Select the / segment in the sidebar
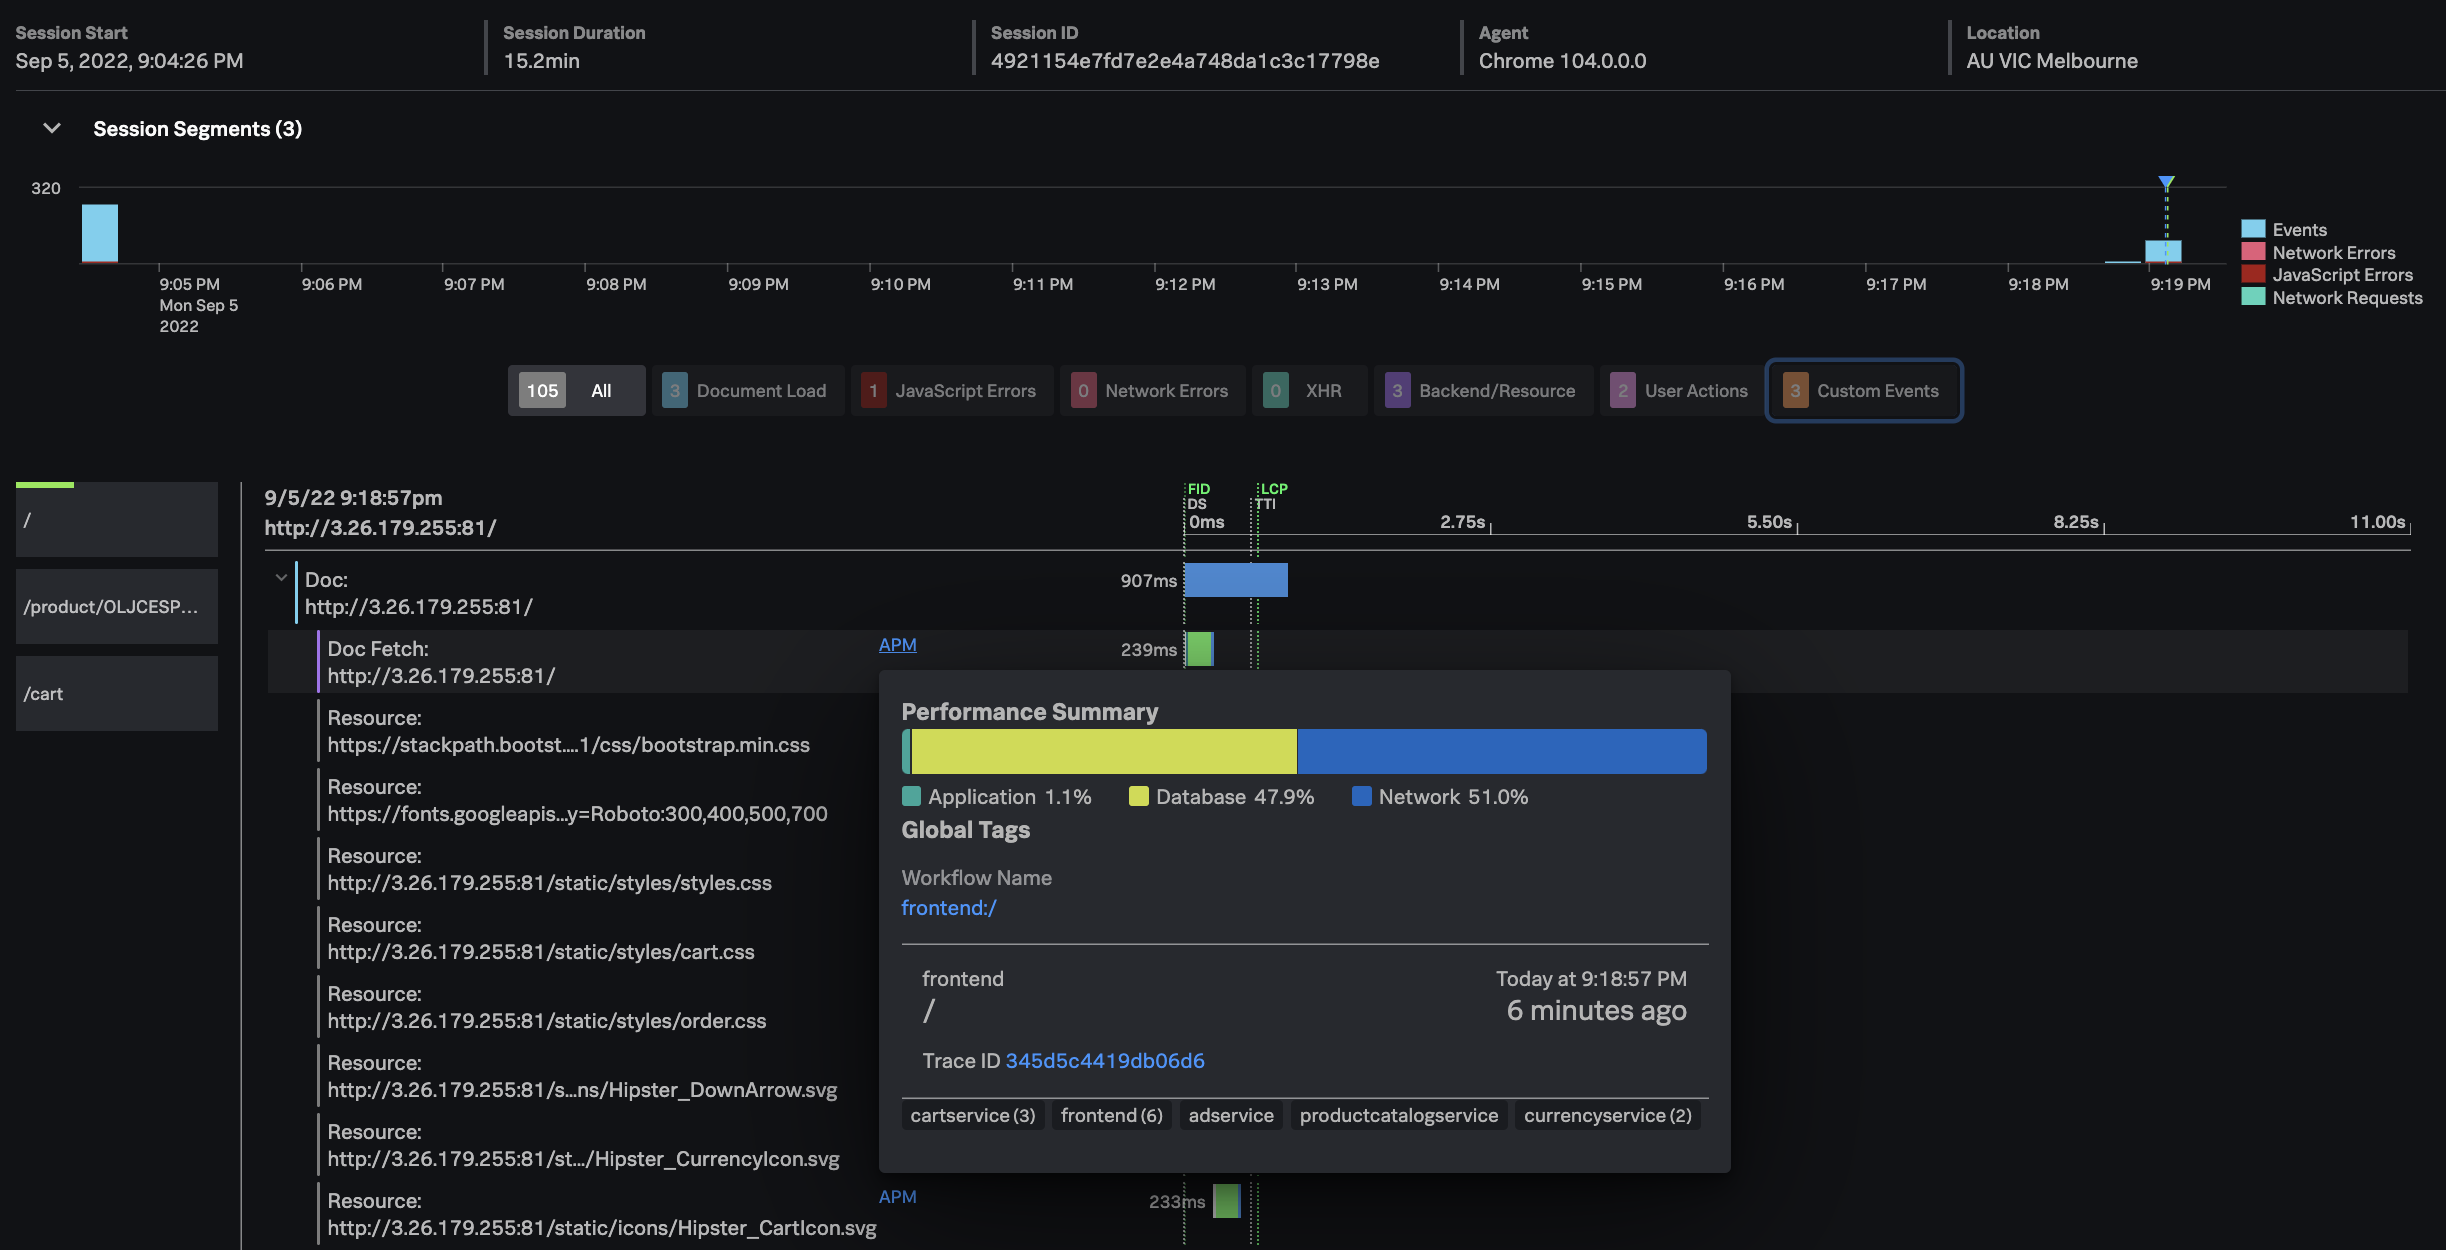This screenshot has width=2446, height=1250. 116,518
